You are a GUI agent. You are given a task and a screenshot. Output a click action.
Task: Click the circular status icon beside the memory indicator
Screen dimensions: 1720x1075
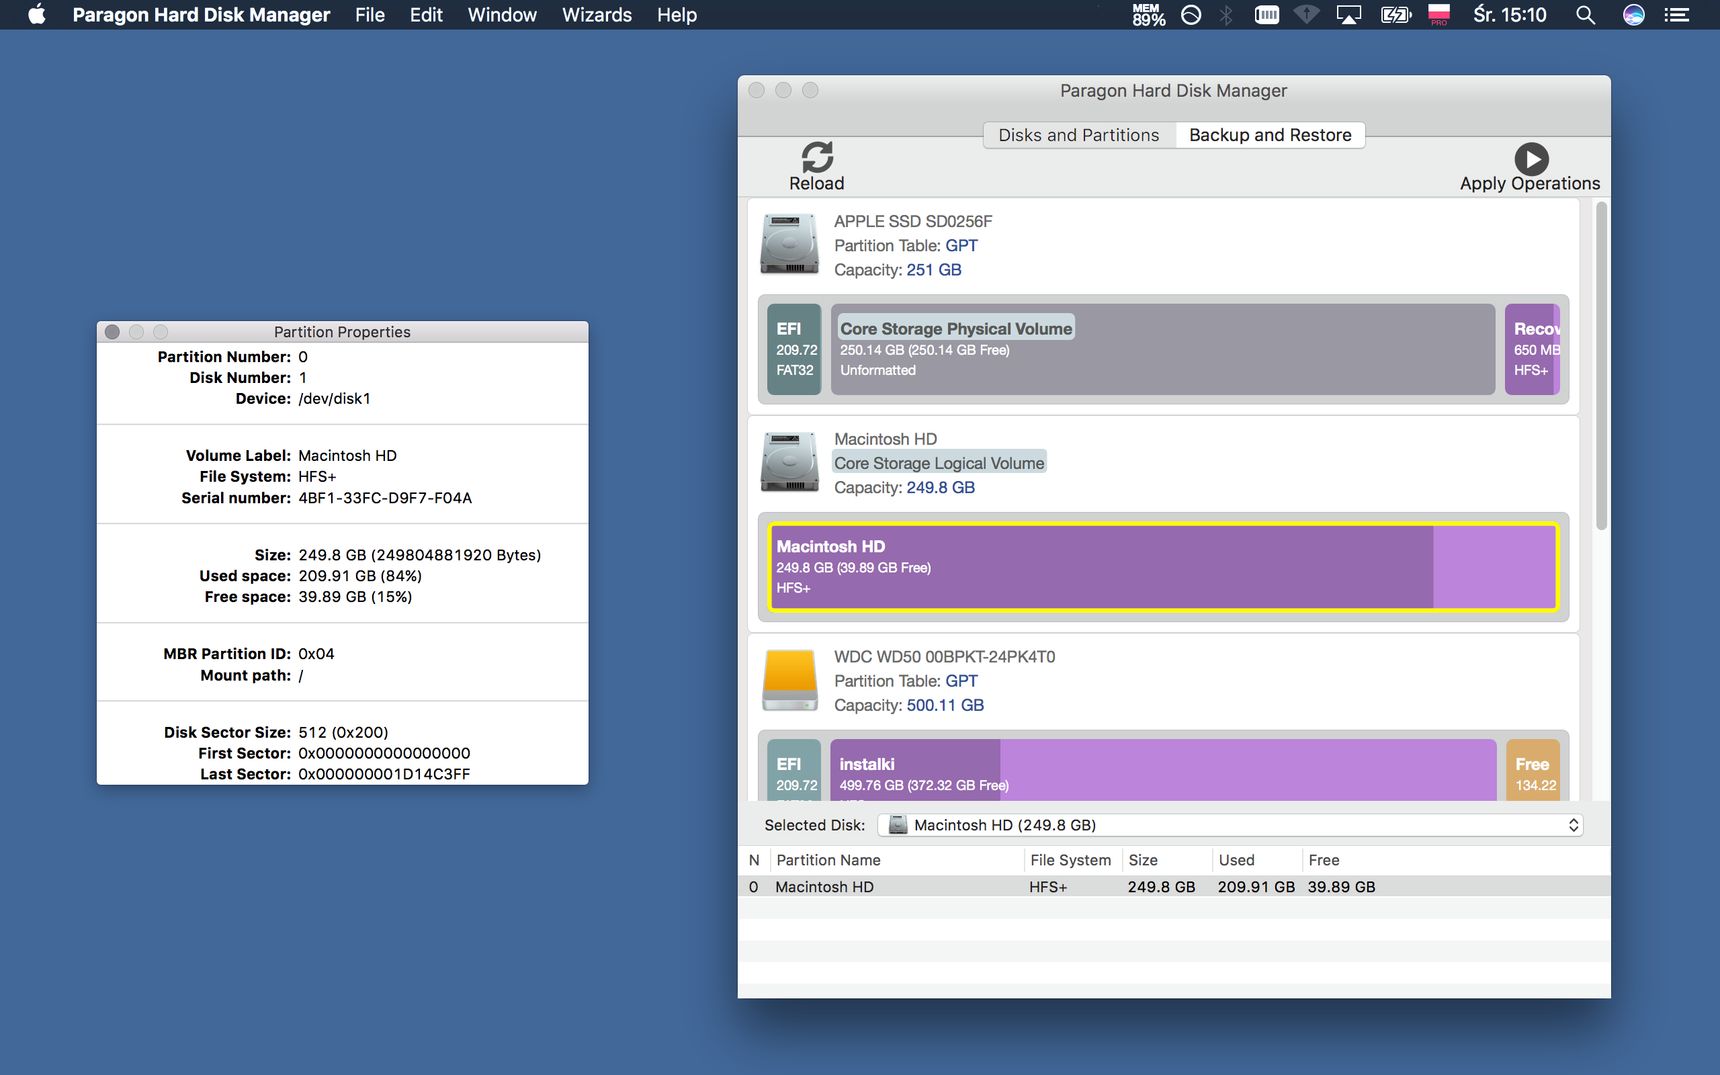pos(1191,15)
